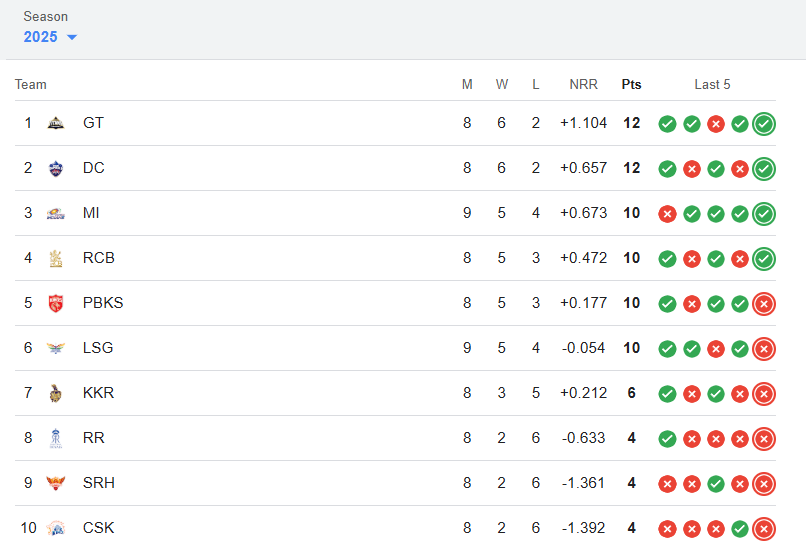The image size is (806, 554).
Task: Open the PBKS team name link
Action: pos(103,303)
